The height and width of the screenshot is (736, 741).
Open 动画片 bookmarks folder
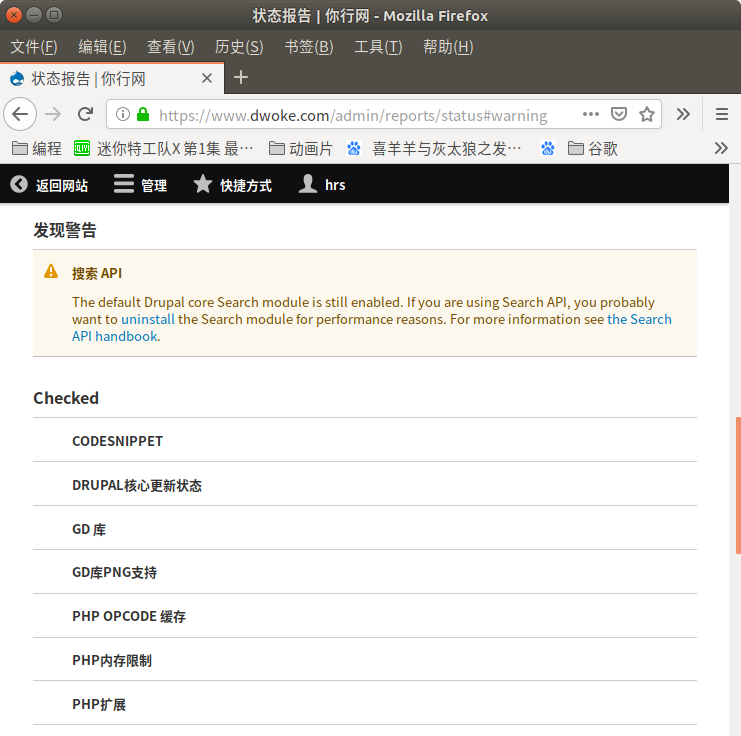point(301,148)
